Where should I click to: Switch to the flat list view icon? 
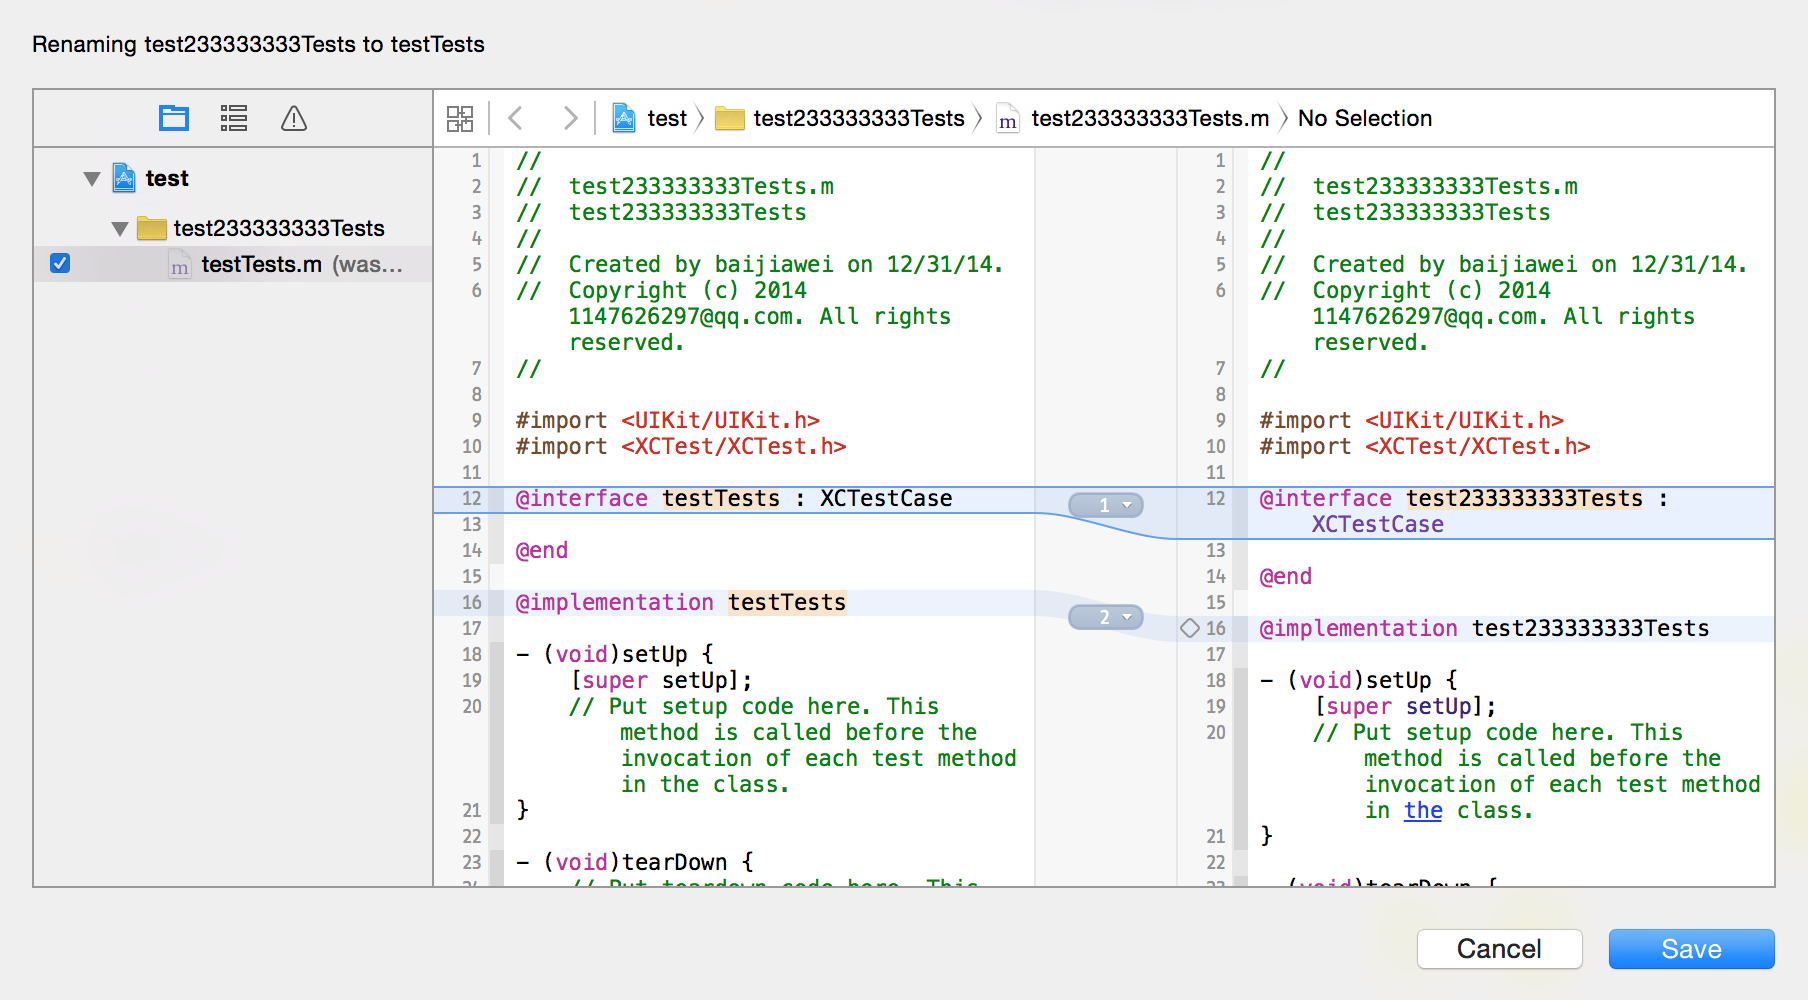click(234, 118)
